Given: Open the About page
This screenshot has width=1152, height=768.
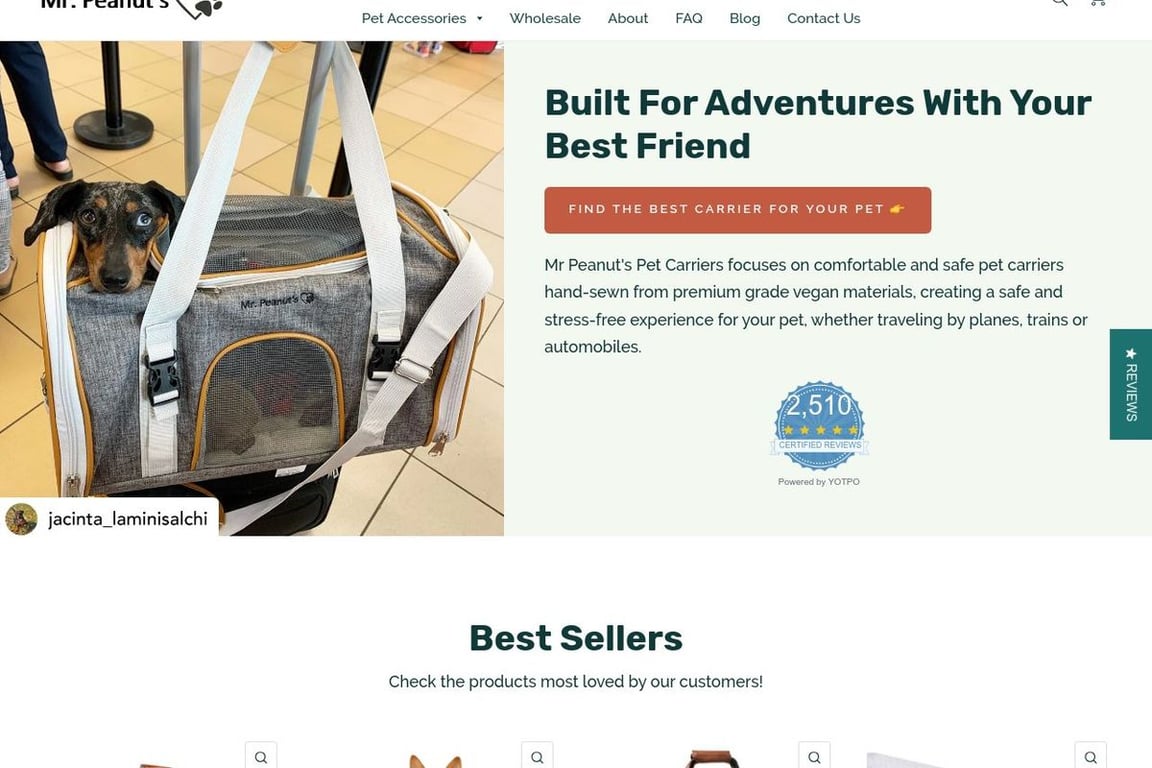Looking at the screenshot, I should [x=627, y=18].
